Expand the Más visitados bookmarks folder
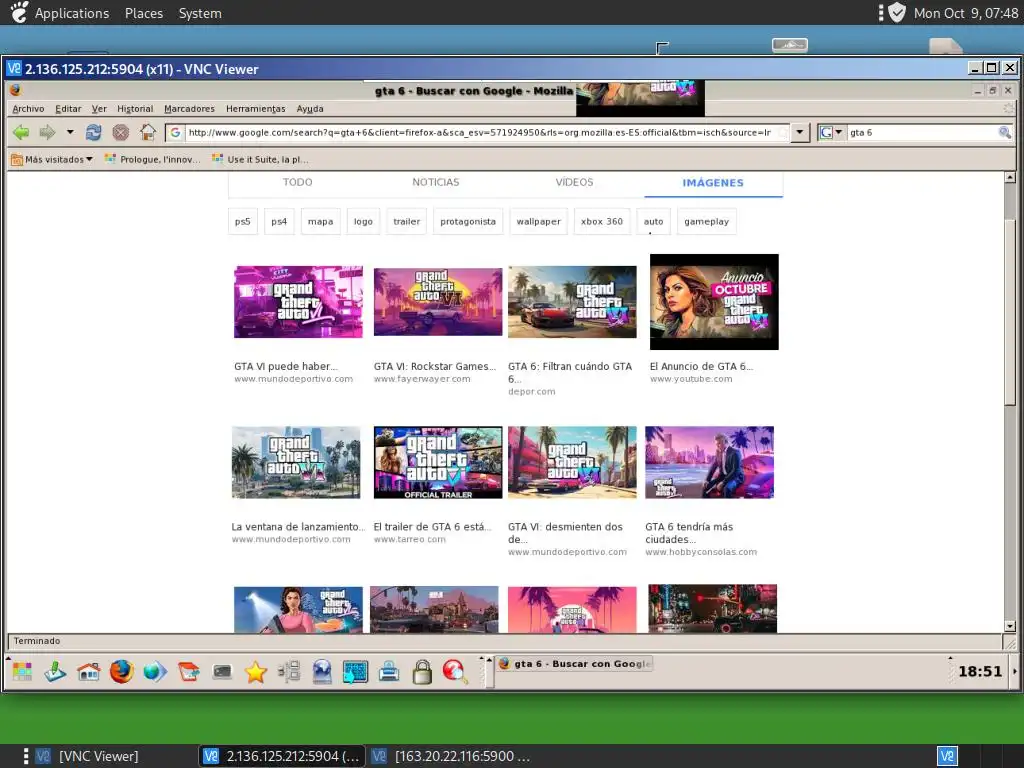1024x768 pixels. click(52, 159)
